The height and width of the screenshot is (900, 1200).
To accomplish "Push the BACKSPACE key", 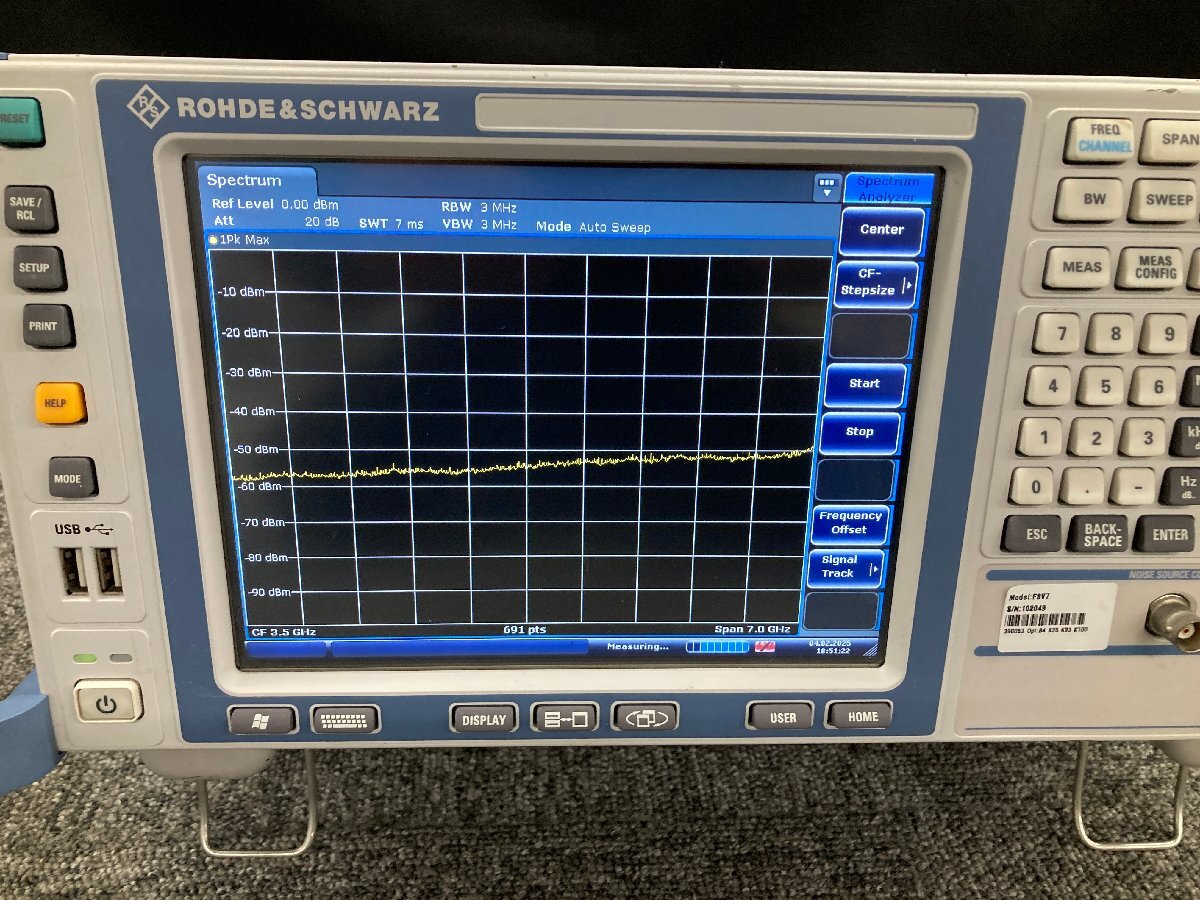I will coord(1099,533).
